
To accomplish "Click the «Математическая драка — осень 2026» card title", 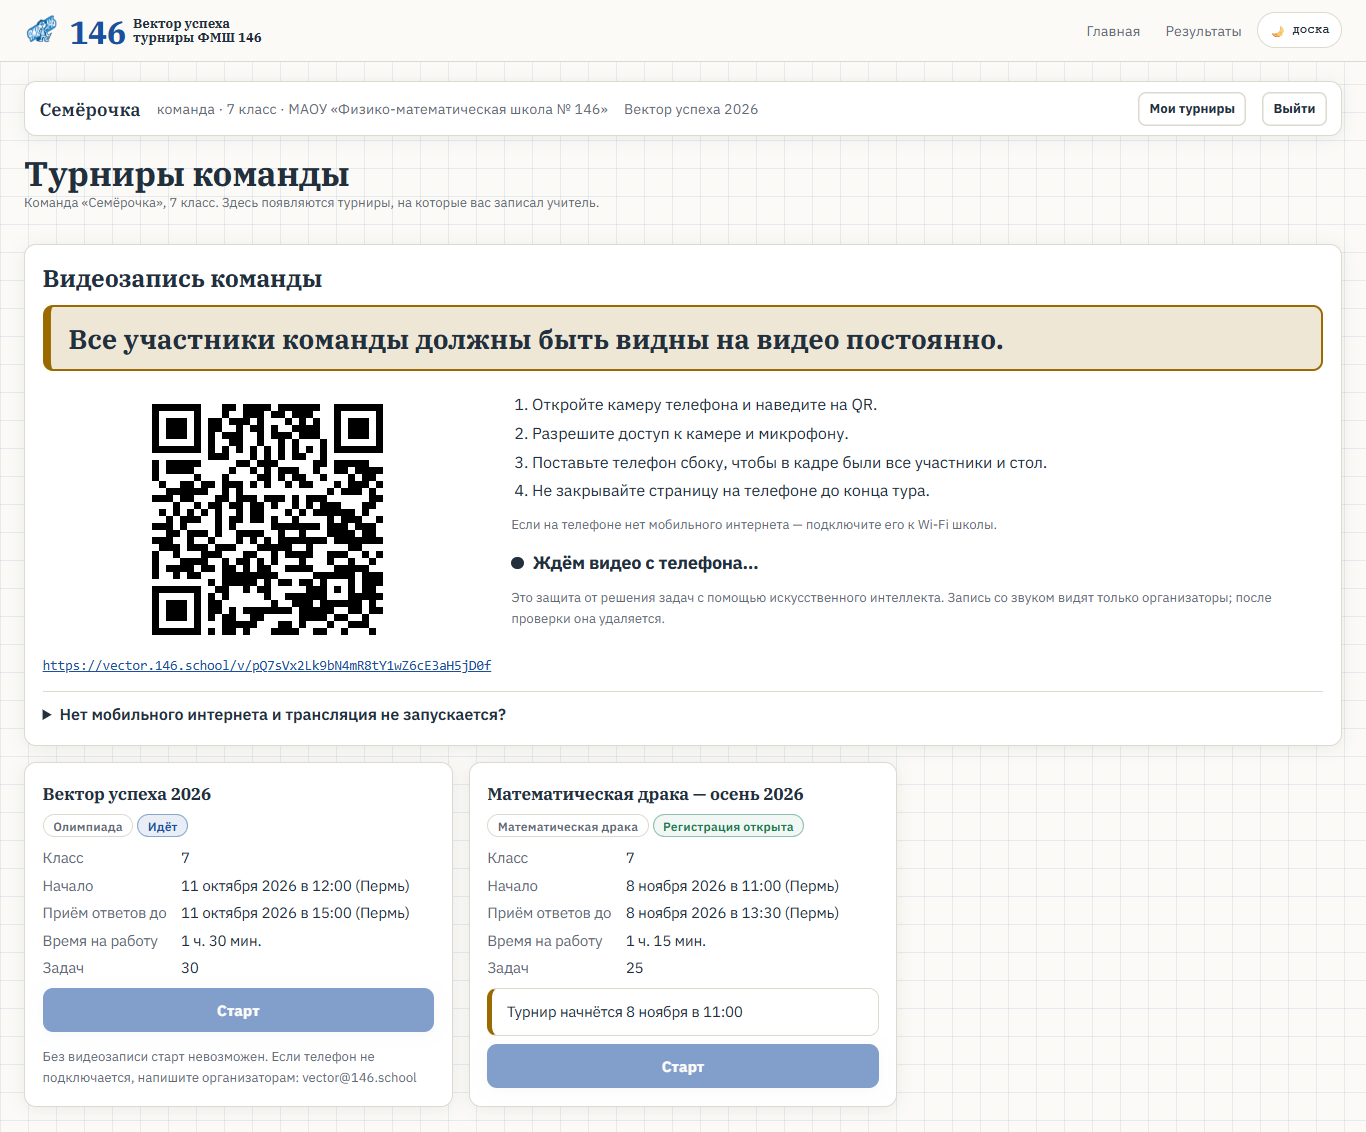I will (x=645, y=794).
